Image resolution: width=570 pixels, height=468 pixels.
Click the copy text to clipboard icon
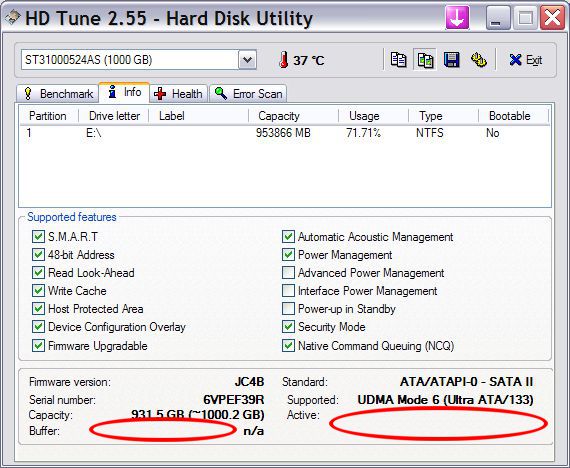click(x=398, y=60)
